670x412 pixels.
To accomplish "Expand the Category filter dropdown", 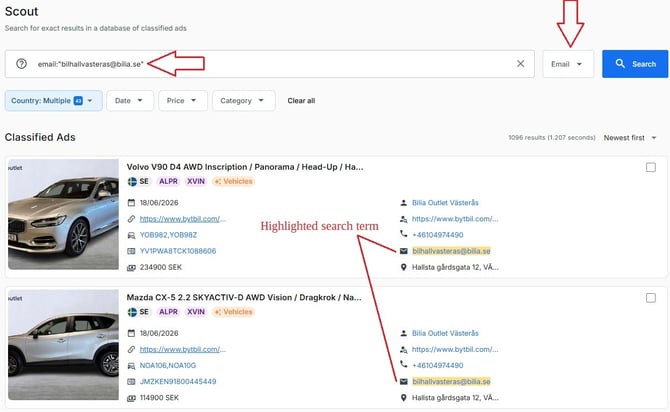I will point(244,100).
